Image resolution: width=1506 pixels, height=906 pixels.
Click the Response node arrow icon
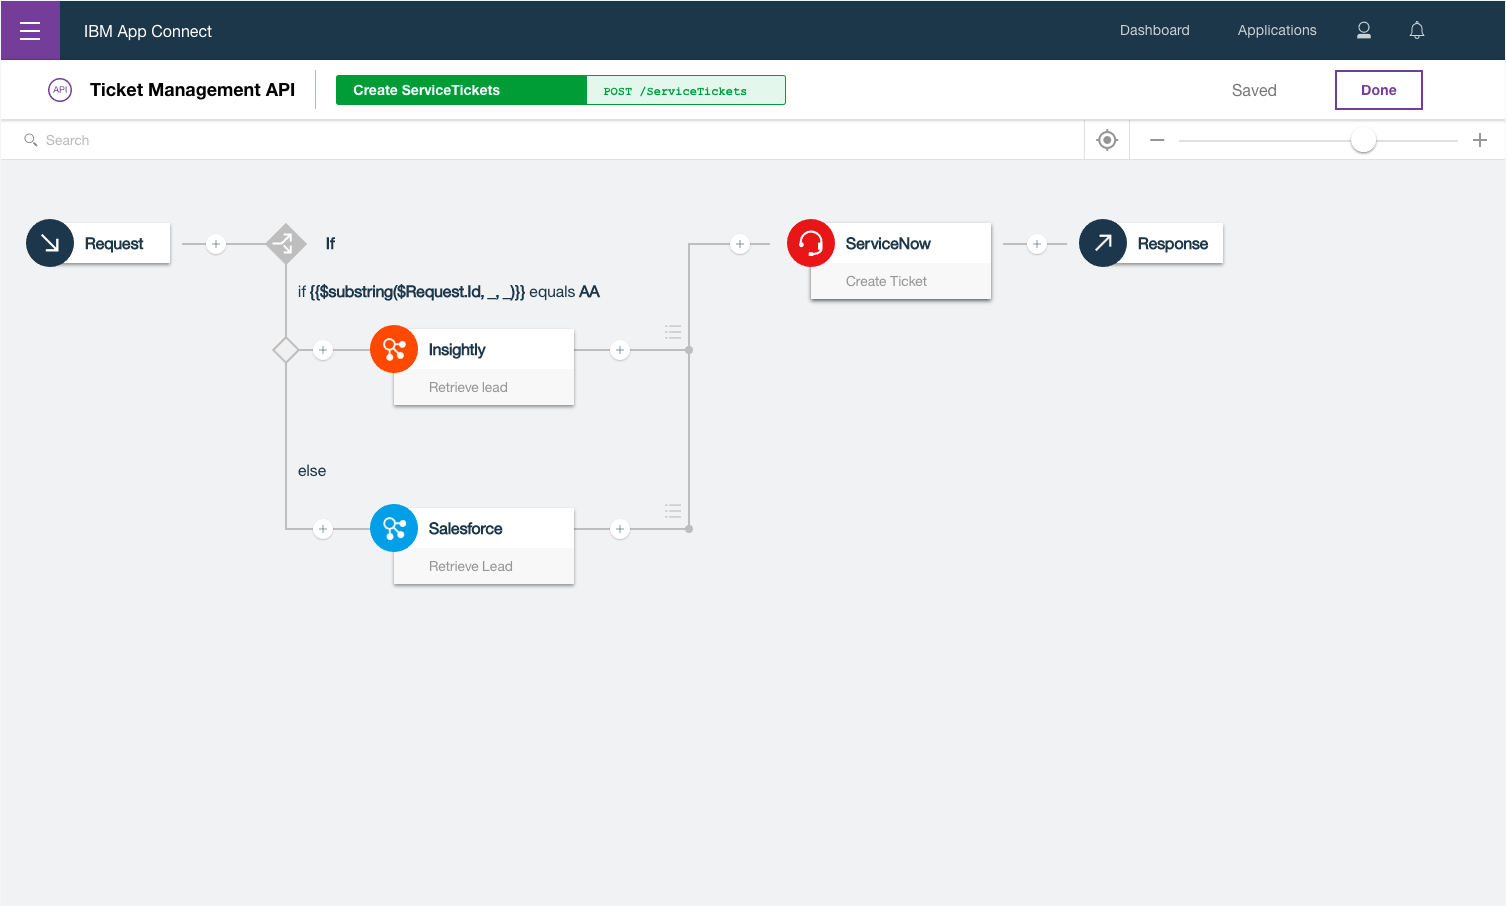[1103, 243]
